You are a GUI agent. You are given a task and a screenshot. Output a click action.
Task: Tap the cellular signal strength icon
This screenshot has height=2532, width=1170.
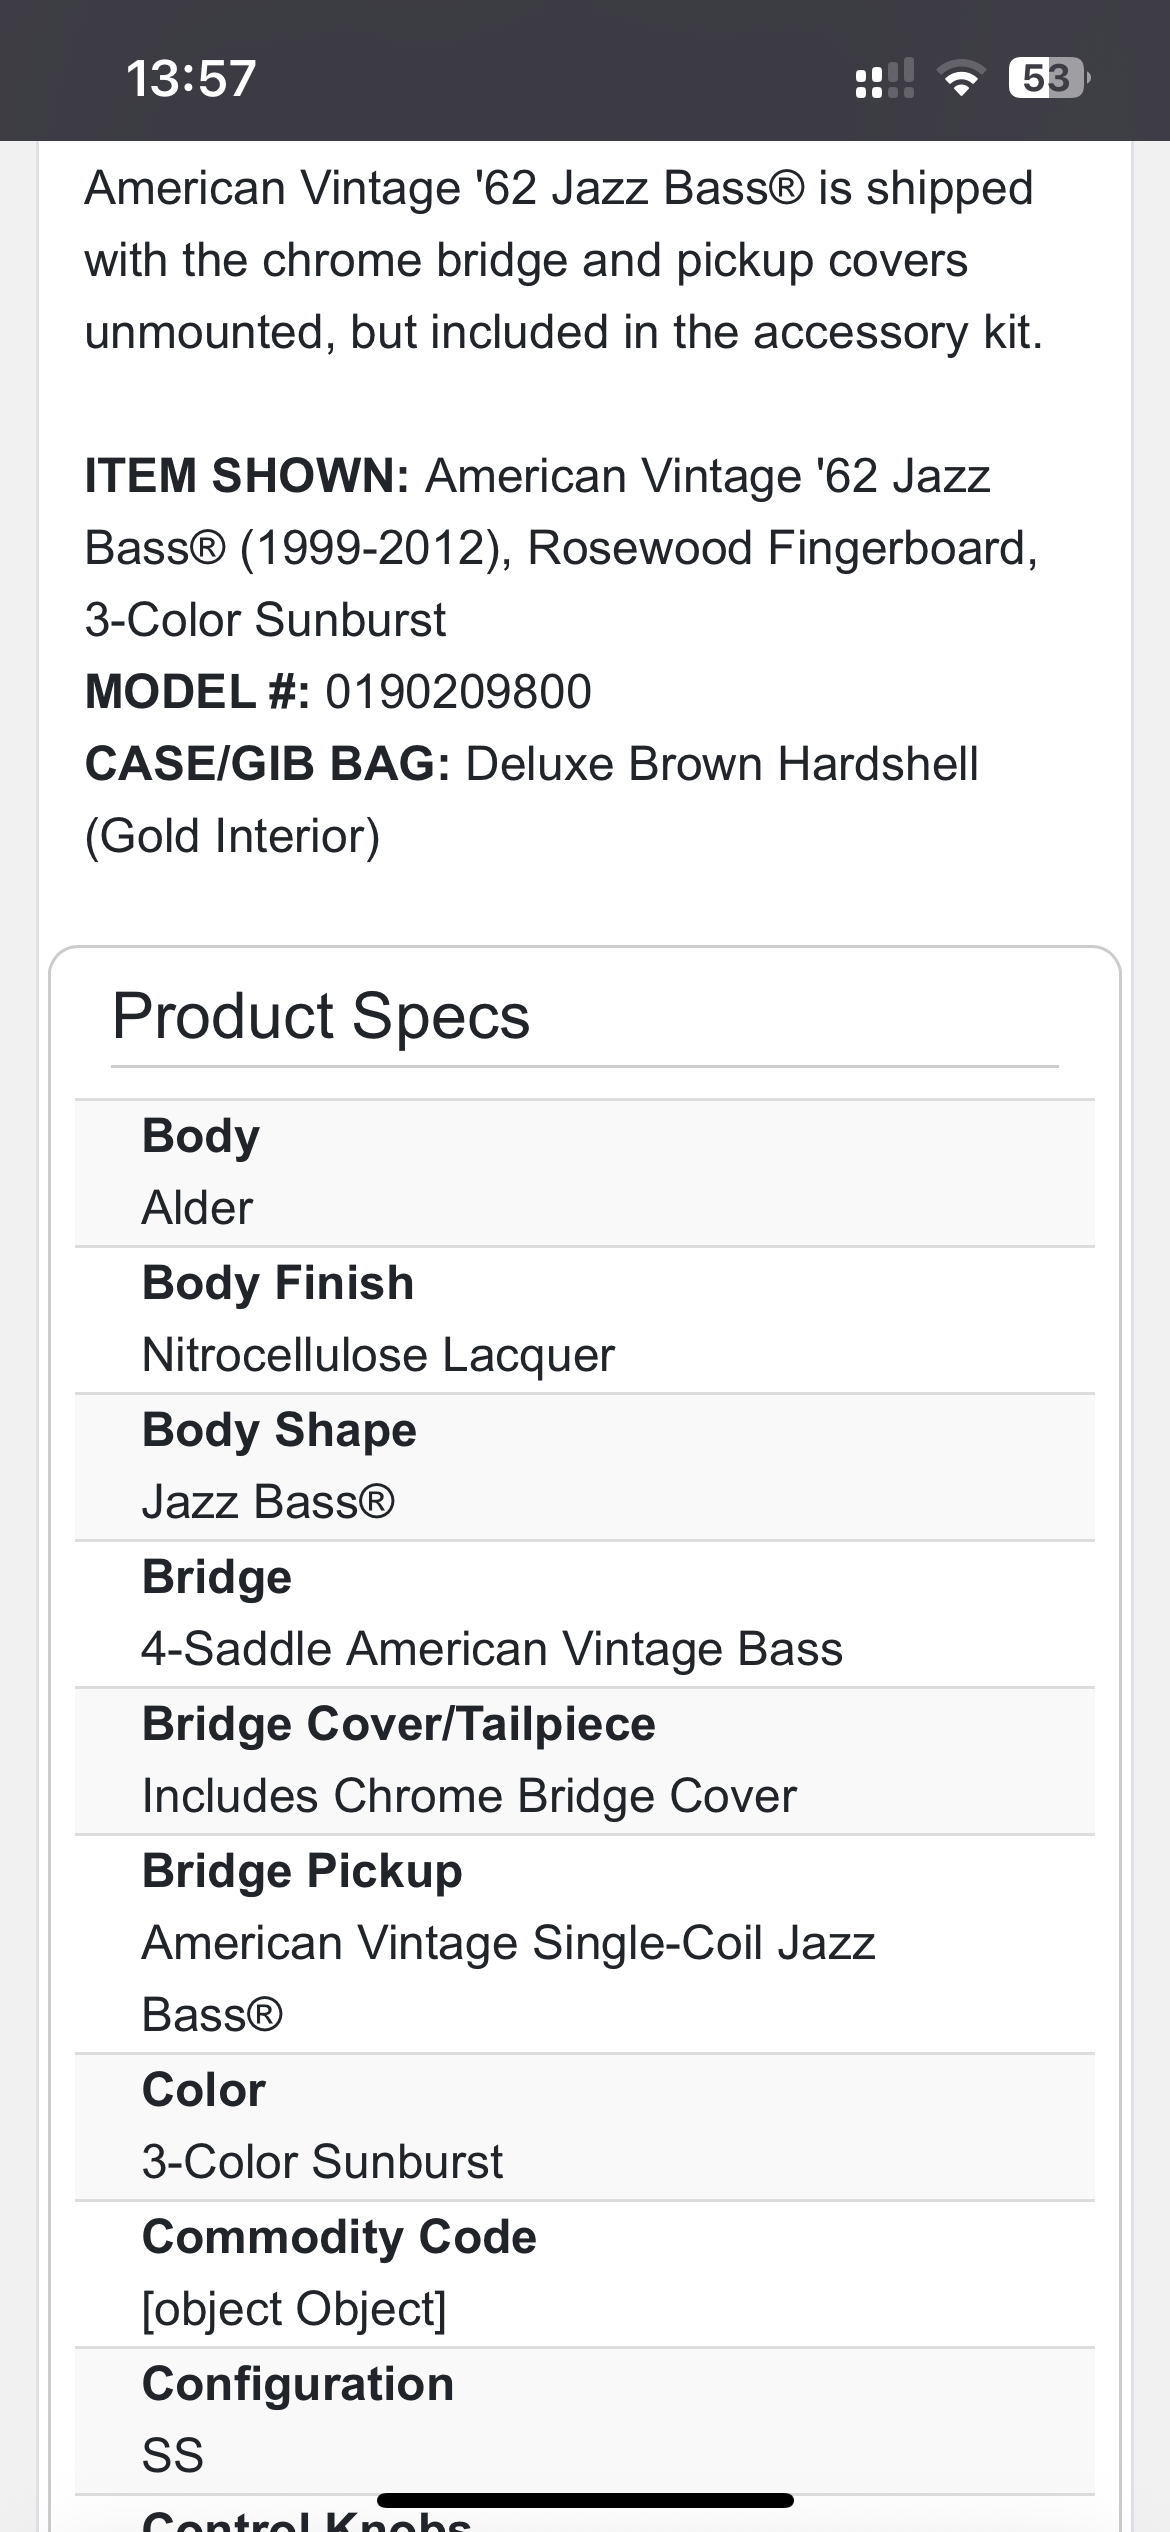(x=884, y=79)
